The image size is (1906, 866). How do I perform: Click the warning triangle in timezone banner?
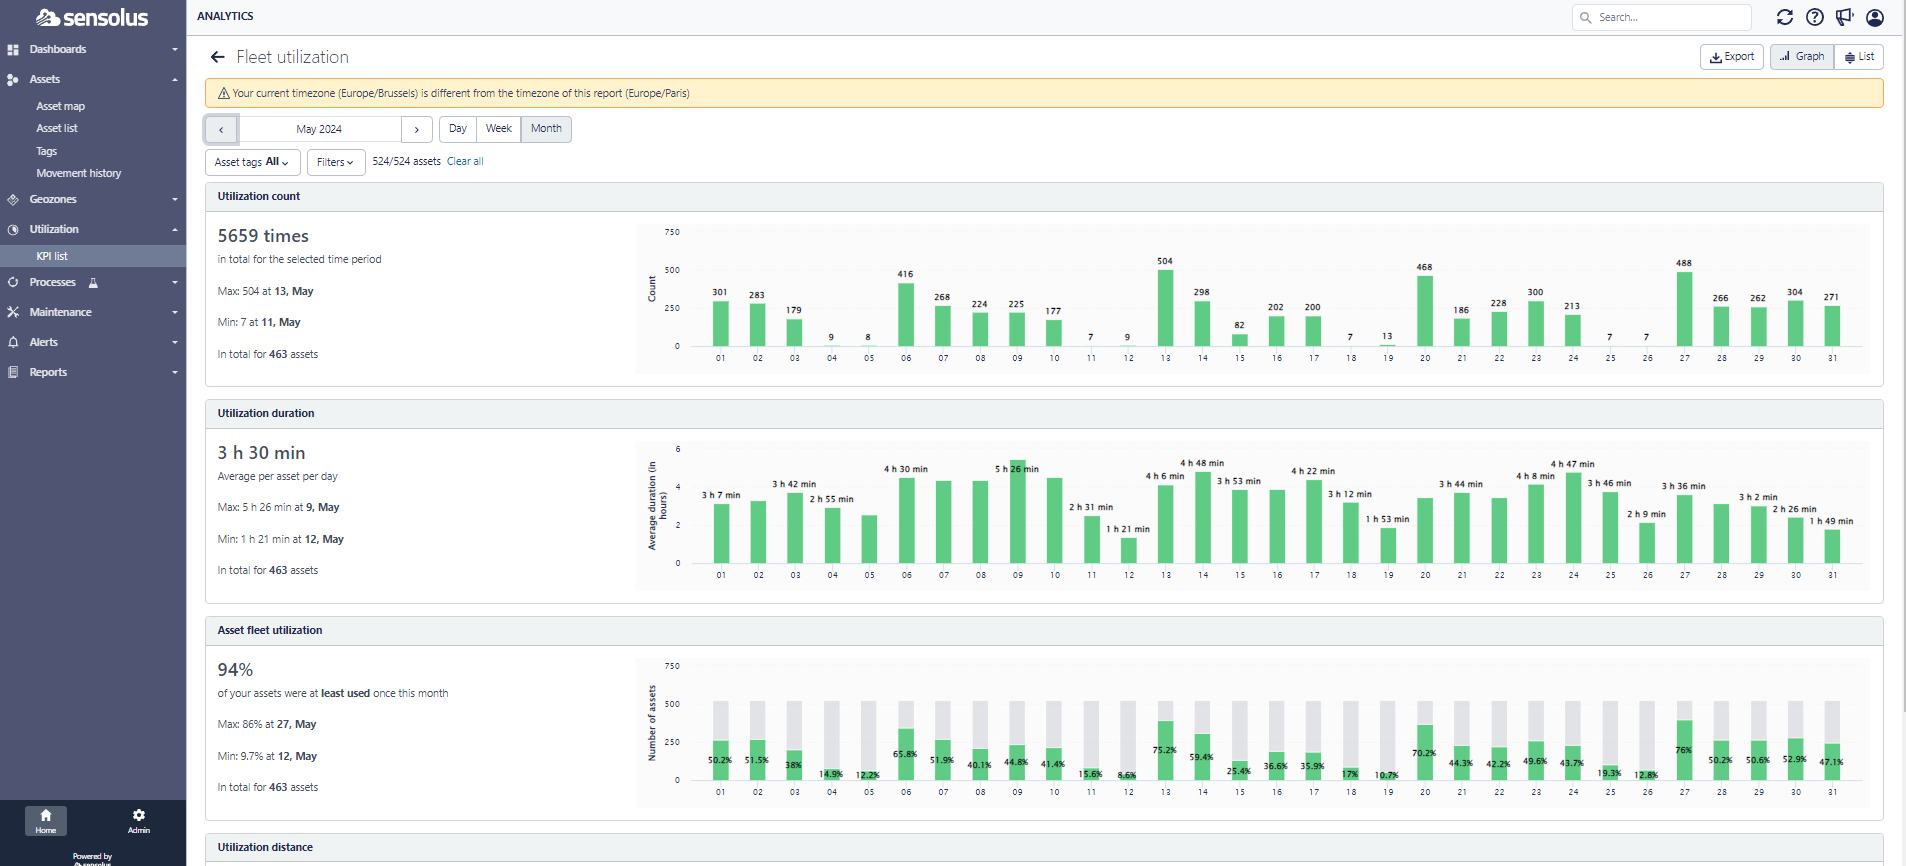coord(223,93)
